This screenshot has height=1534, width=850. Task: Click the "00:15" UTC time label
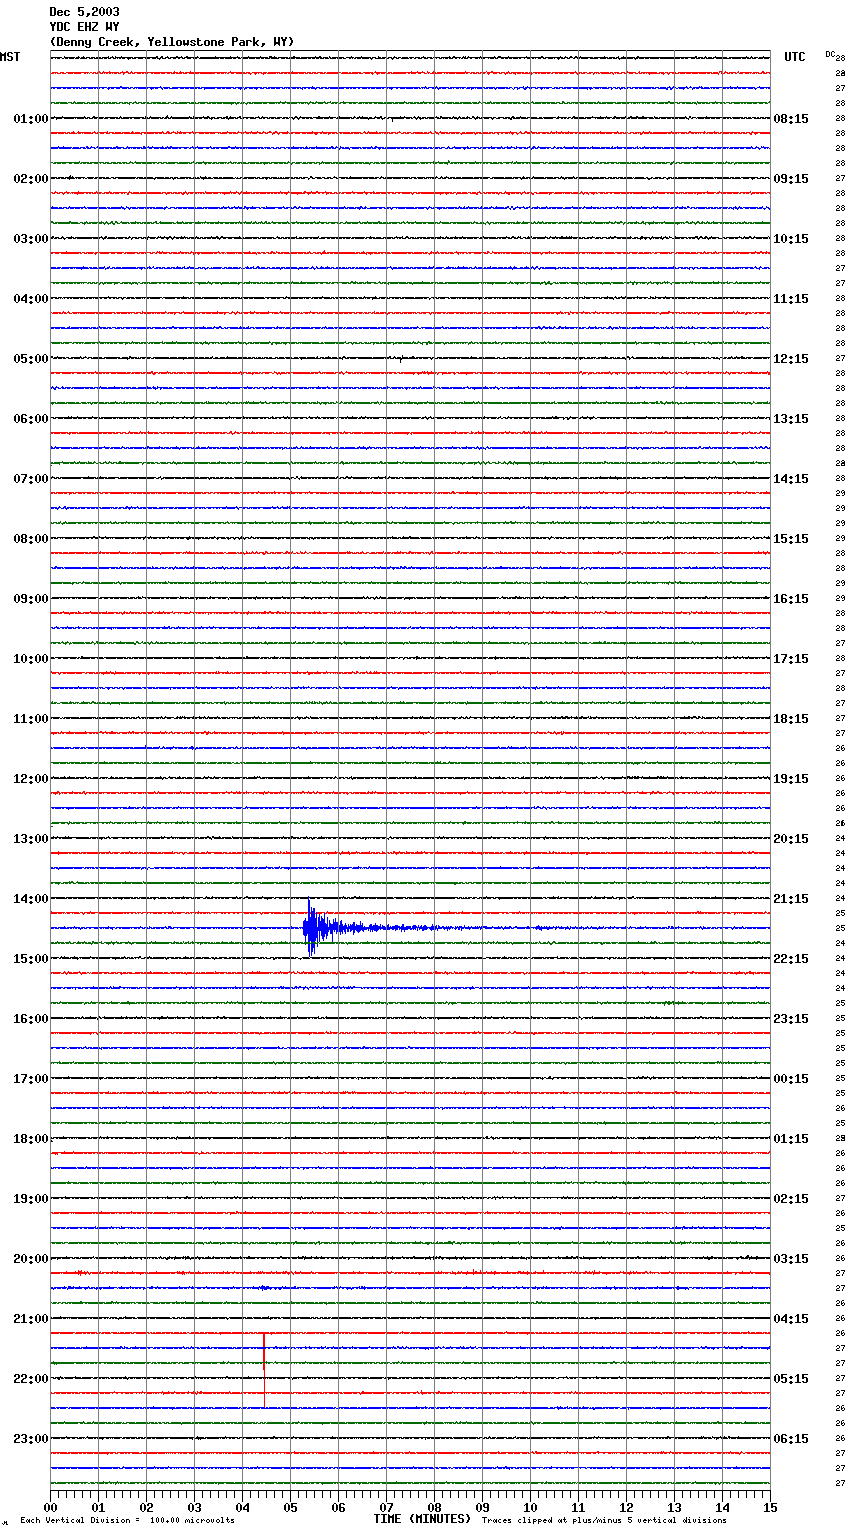(791, 1079)
